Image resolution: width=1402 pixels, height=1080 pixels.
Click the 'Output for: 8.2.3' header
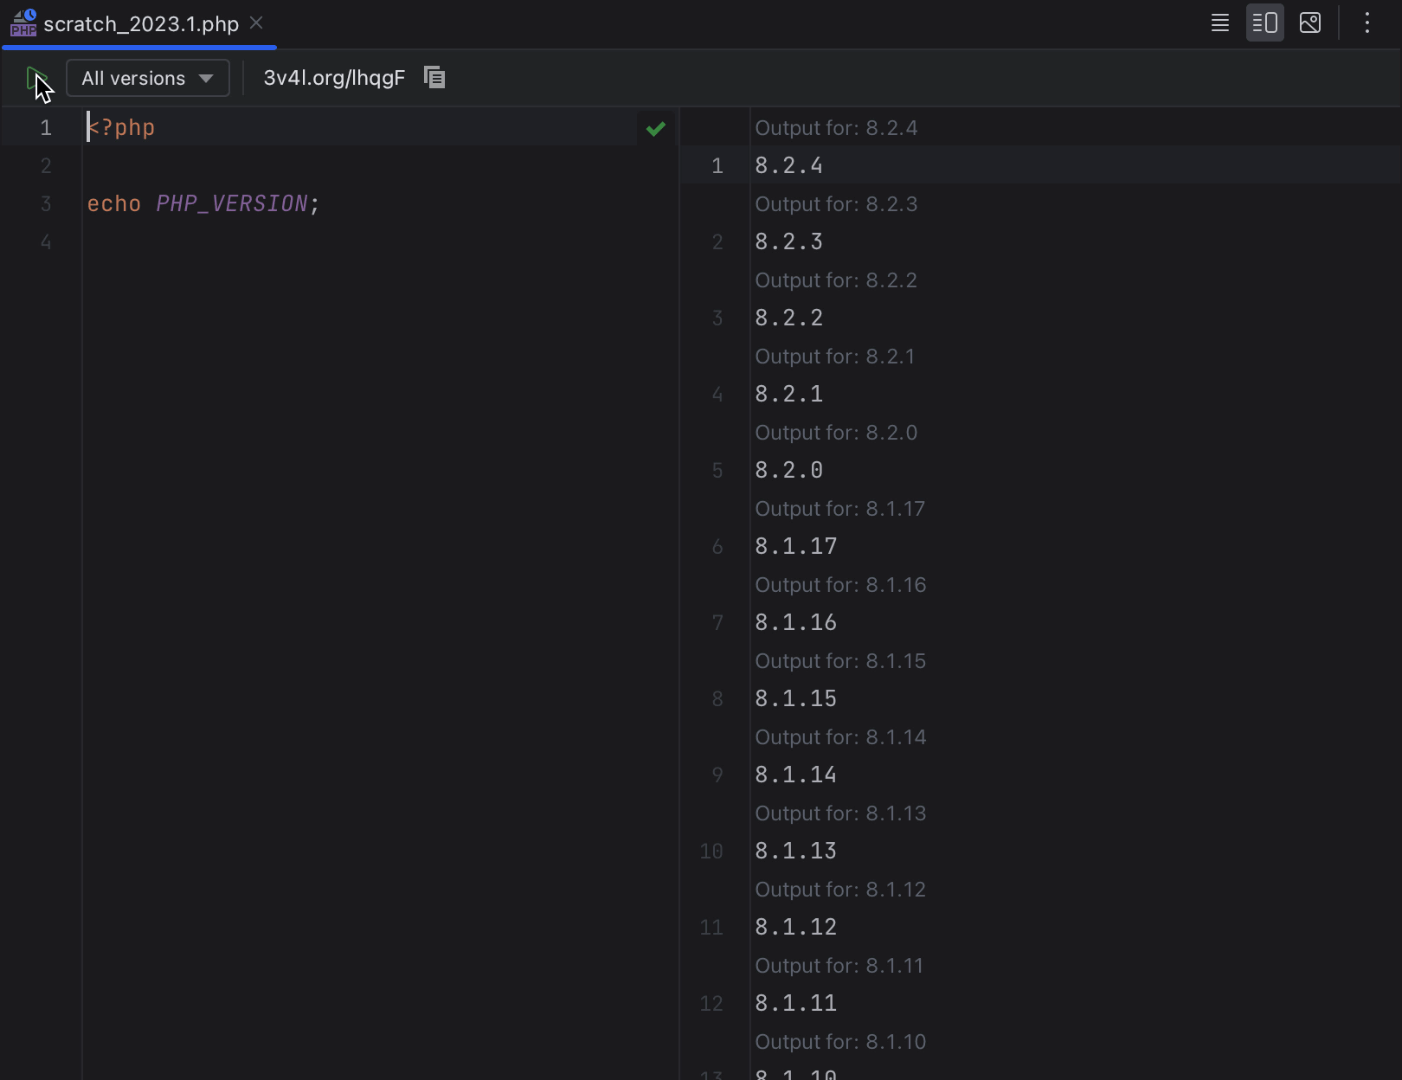point(836,204)
